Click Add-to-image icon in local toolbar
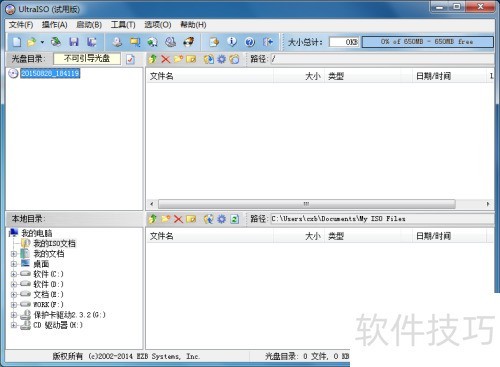This screenshot has height=367, width=500. tap(209, 219)
